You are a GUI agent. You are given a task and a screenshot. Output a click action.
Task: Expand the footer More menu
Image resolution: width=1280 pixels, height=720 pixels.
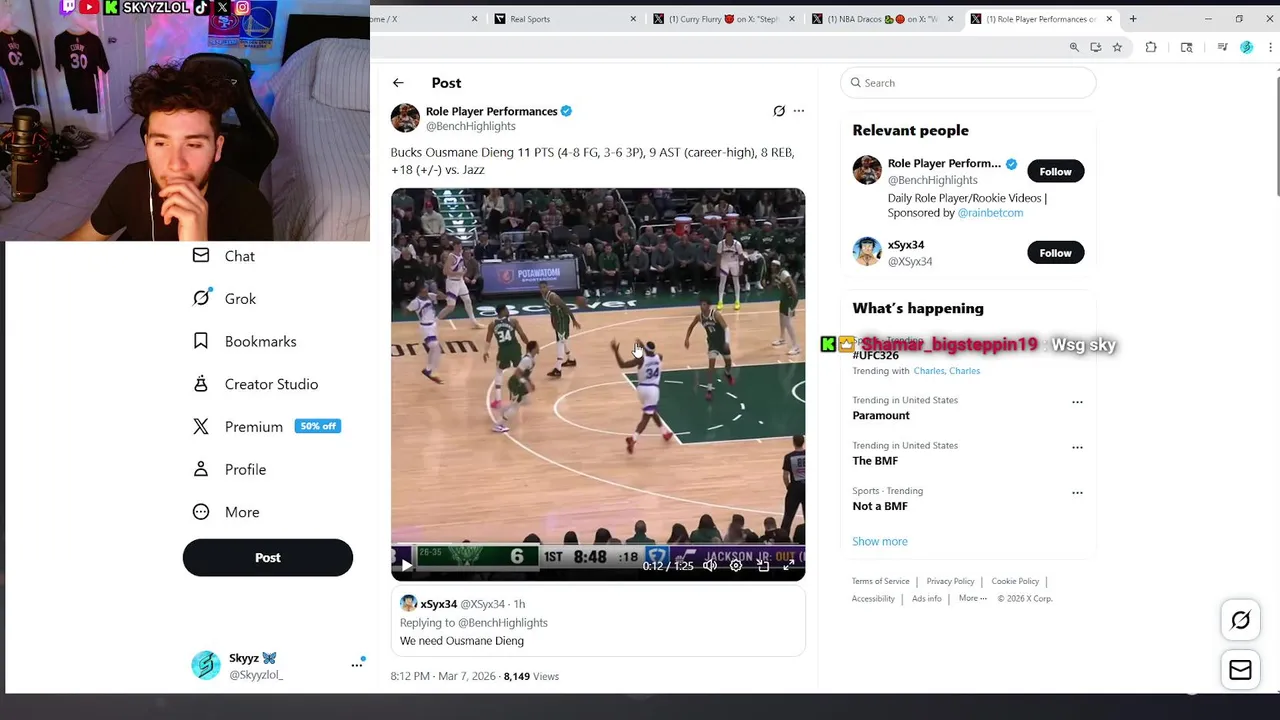point(972,598)
